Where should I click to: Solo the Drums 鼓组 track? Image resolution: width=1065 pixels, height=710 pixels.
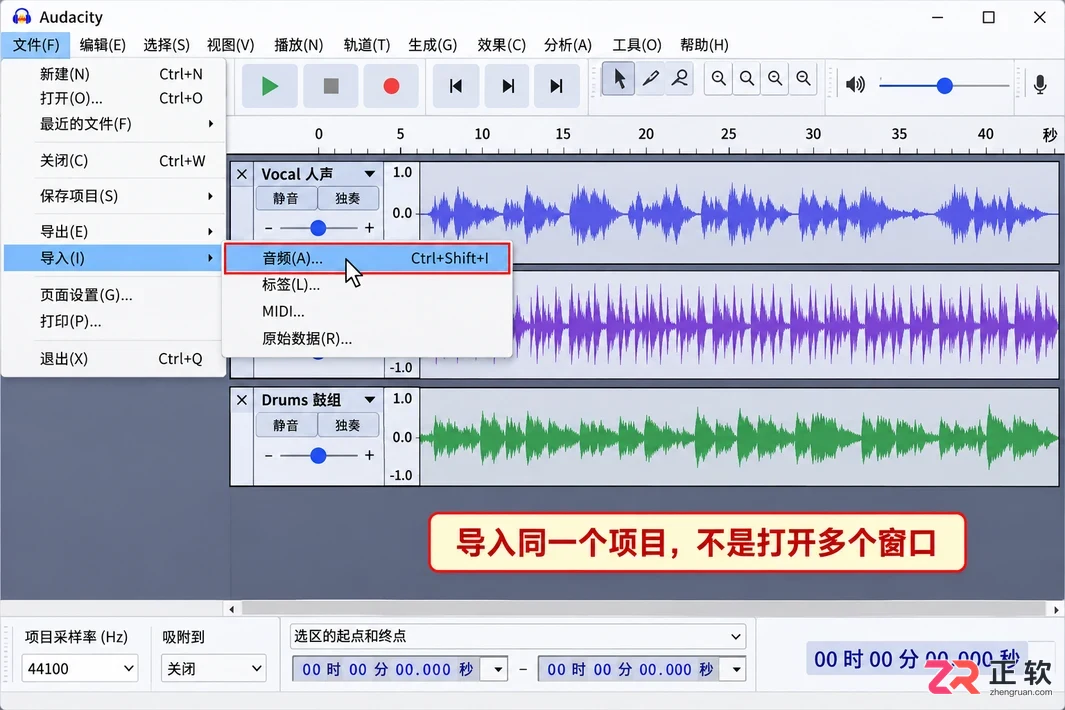348,425
